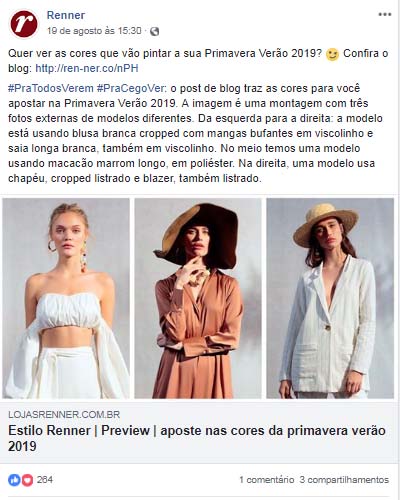Viewport: 400px width, 500px height.
Task: Click the Renner red logo avatar
Action: [x=24, y=24]
